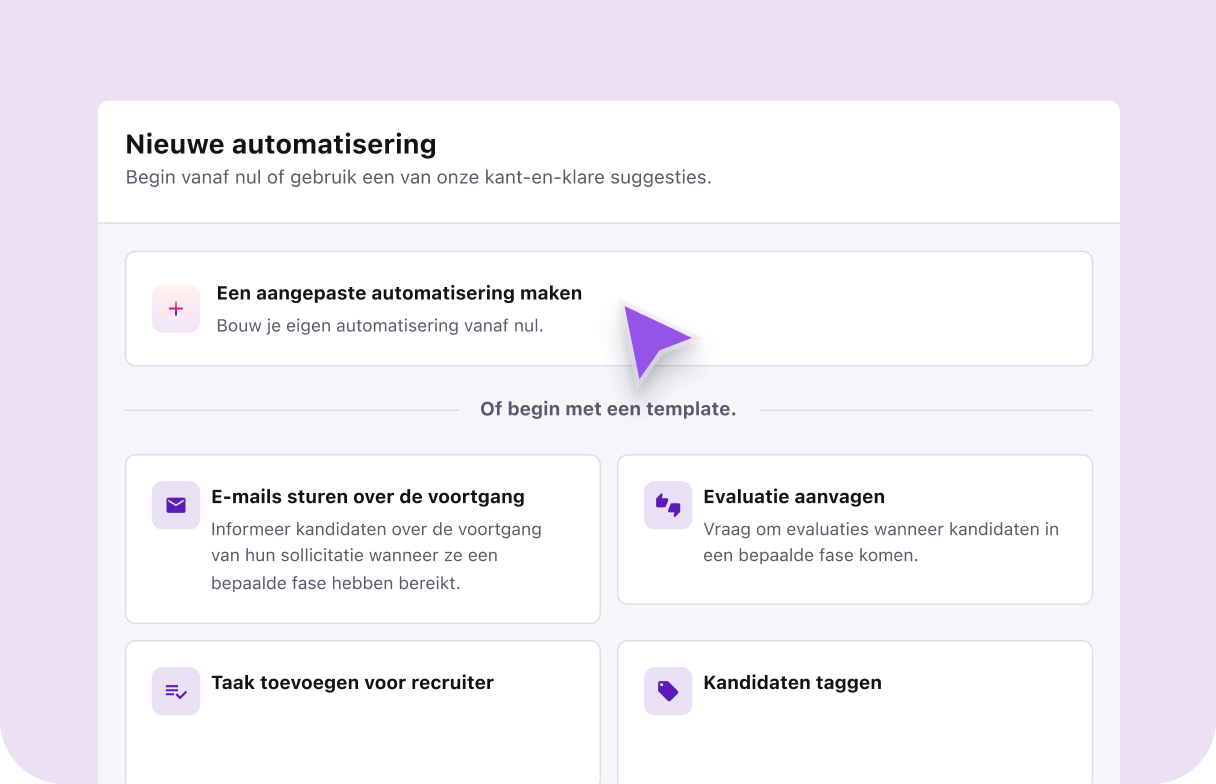The height and width of the screenshot is (784, 1216).
Task: Open Een aangepaste automatisering maken
Action: pyautogui.click(x=608, y=308)
